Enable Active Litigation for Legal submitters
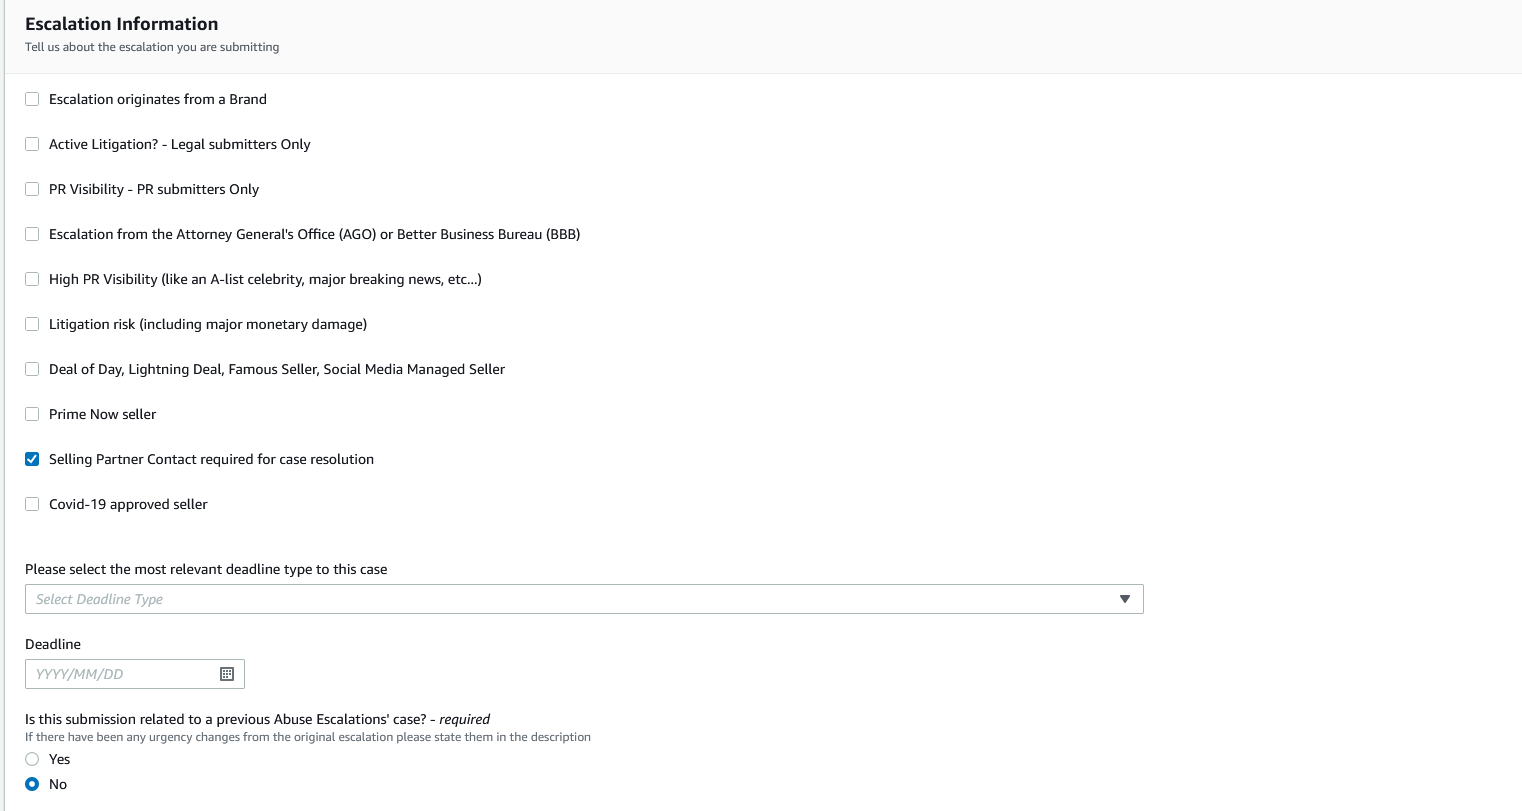Image resolution: width=1522 pixels, height=811 pixels. (x=32, y=144)
